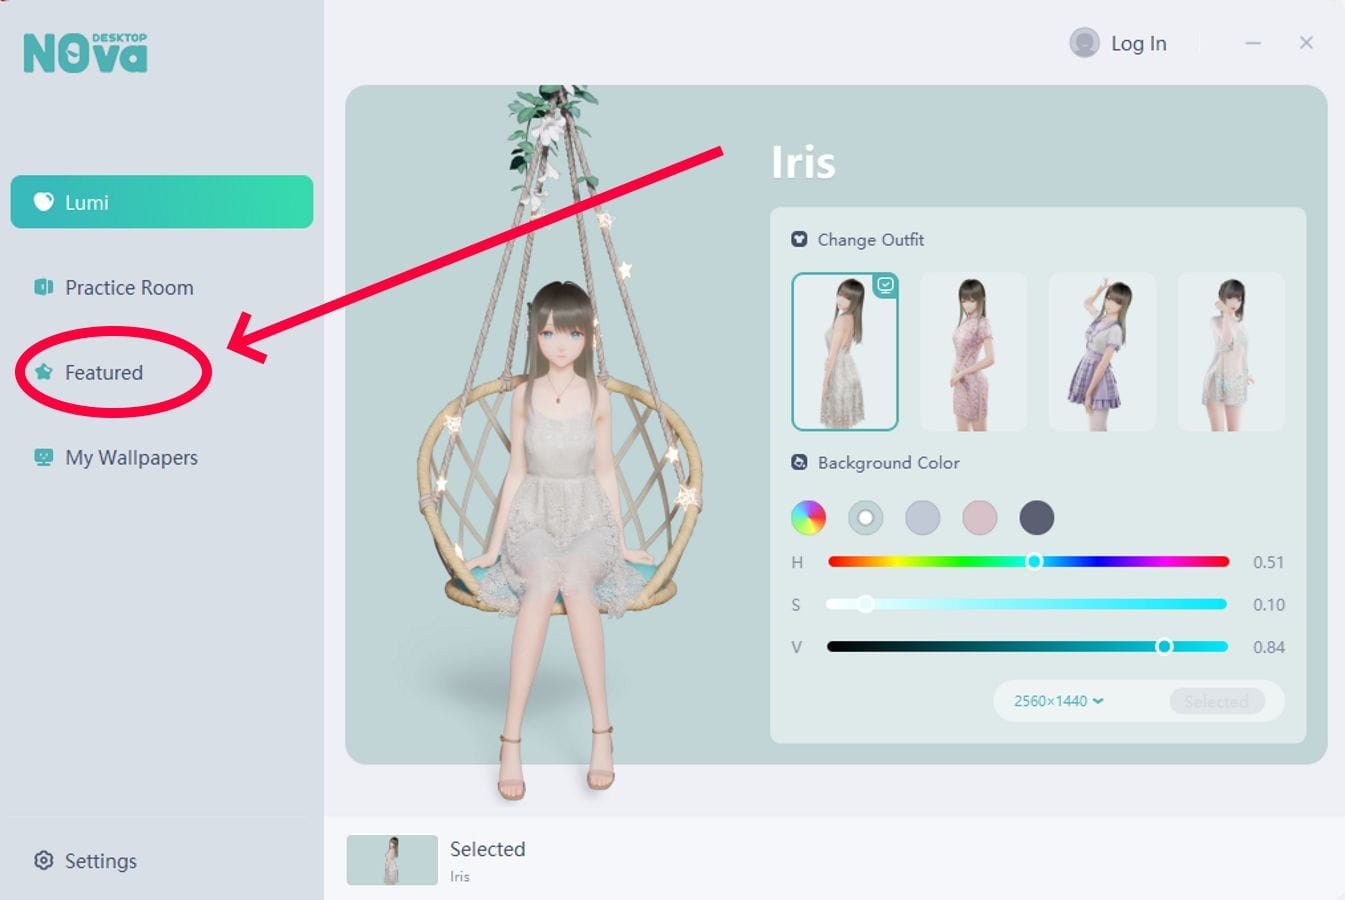Click the My Wallpapers monitor icon
Image resolution: width=1345 pixels, height=900 pixels.
[44, 458]
